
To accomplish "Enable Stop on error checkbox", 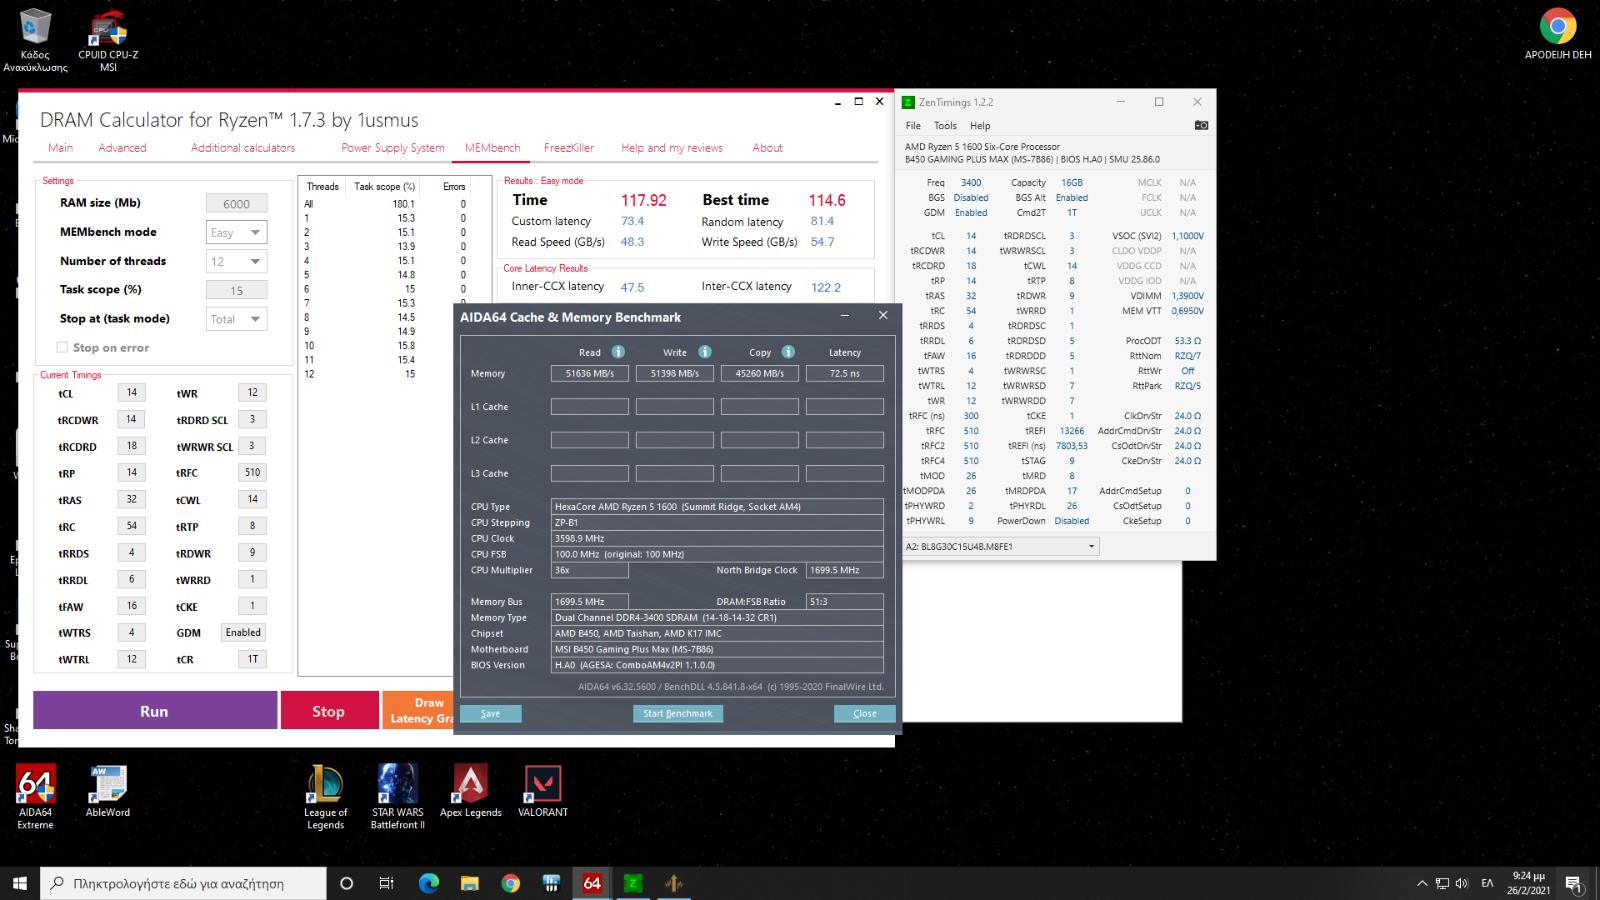I will click(62, 347).
